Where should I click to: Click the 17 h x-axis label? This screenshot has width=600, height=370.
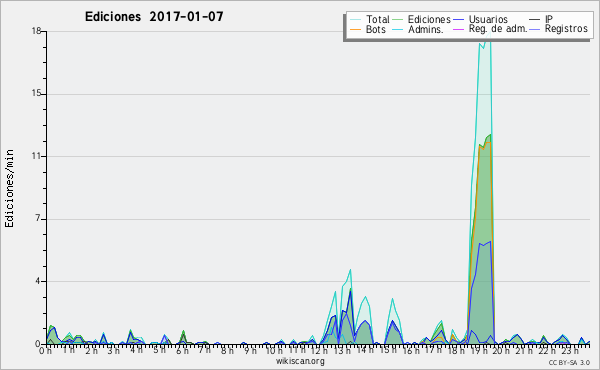pyautogui.click(x=433, y=351)
